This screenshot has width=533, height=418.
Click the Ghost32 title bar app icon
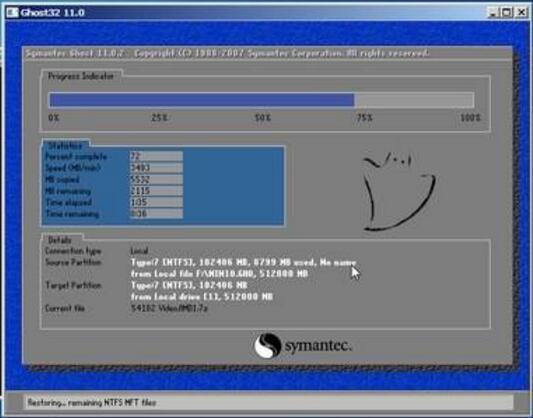coord(12,13)
